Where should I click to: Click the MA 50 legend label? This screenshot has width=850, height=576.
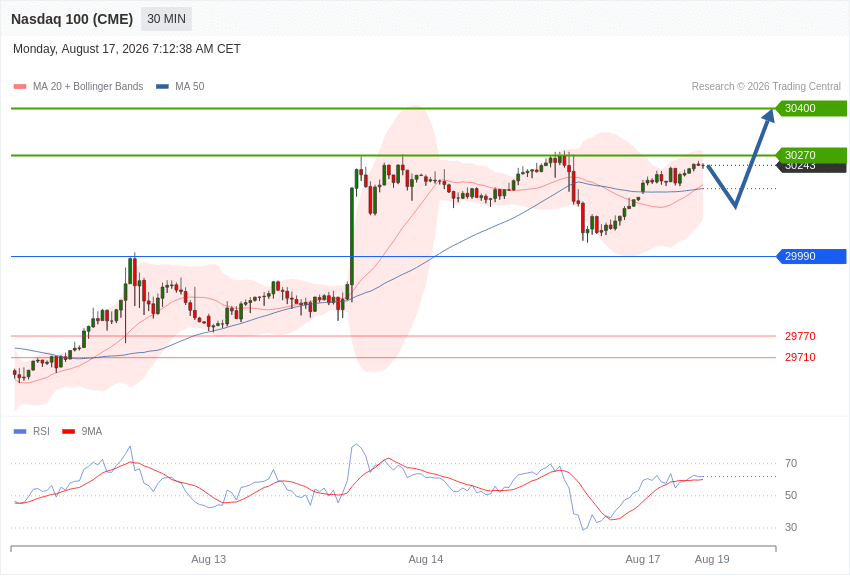pos(190,87)
